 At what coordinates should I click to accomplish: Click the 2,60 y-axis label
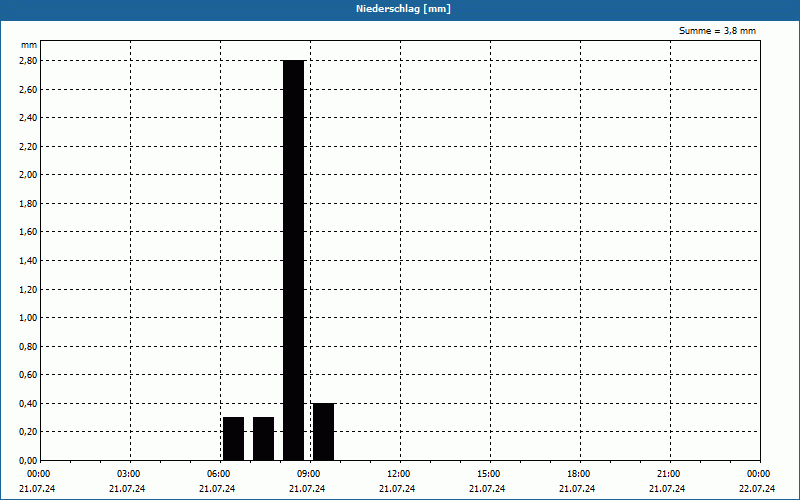coord(29,89)
